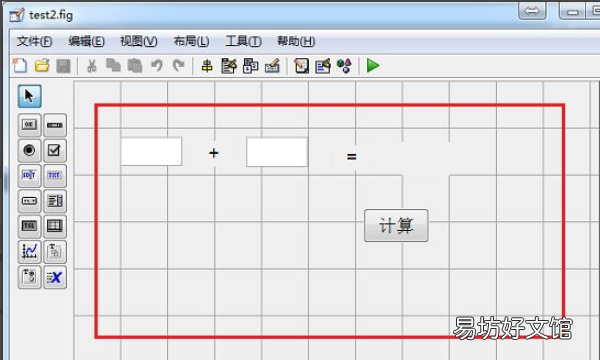Undo the last layout change
The width and height of the screenshot is (600, 360).
(x=157, y=66)
